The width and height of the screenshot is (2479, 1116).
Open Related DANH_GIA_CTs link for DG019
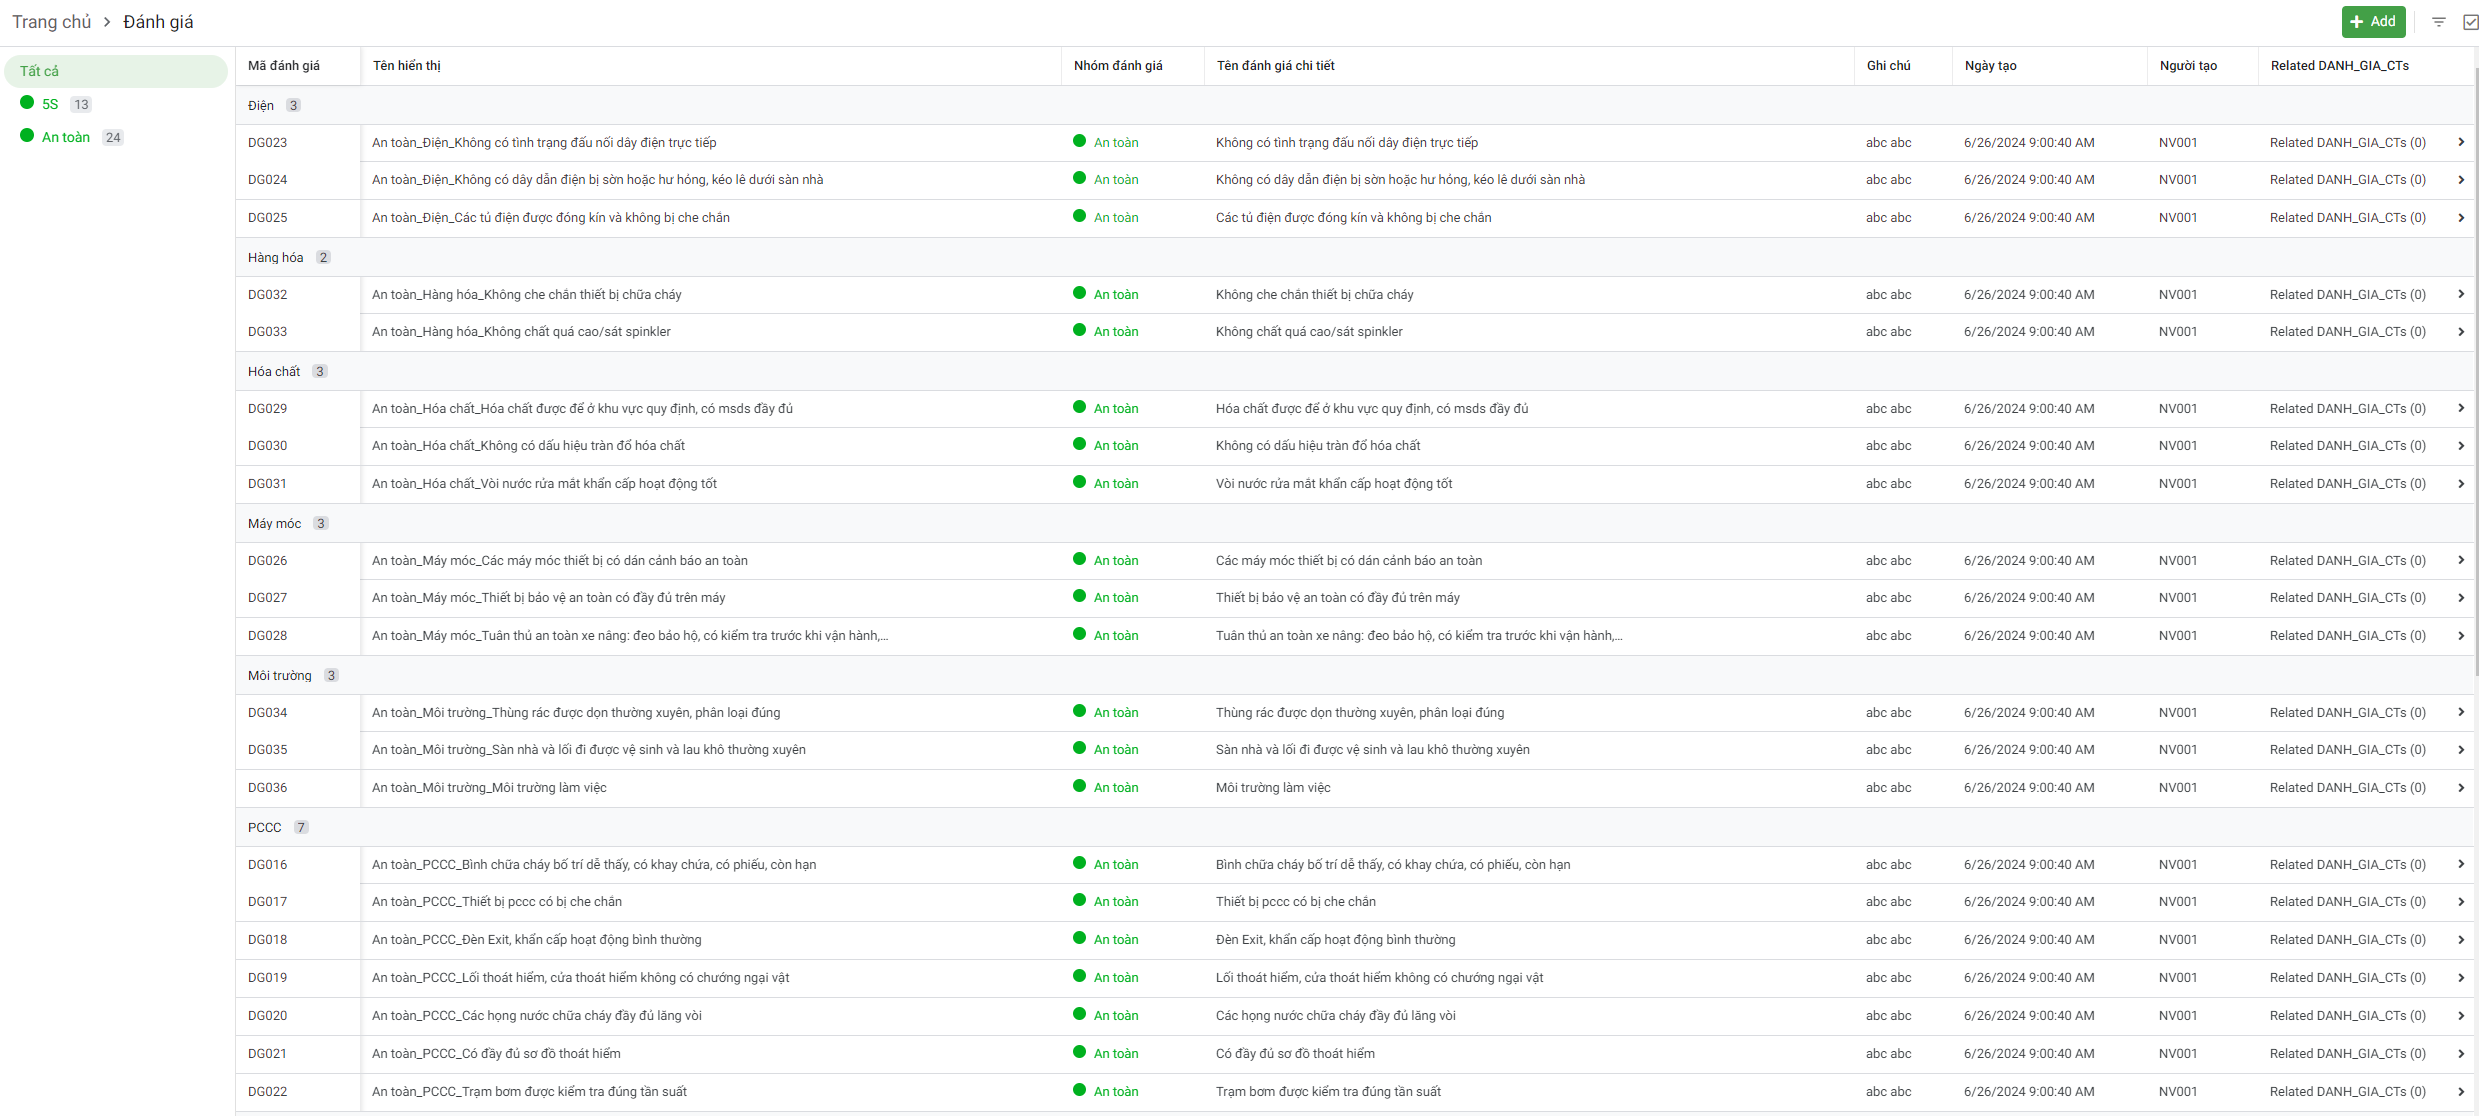click(2347, 978)
